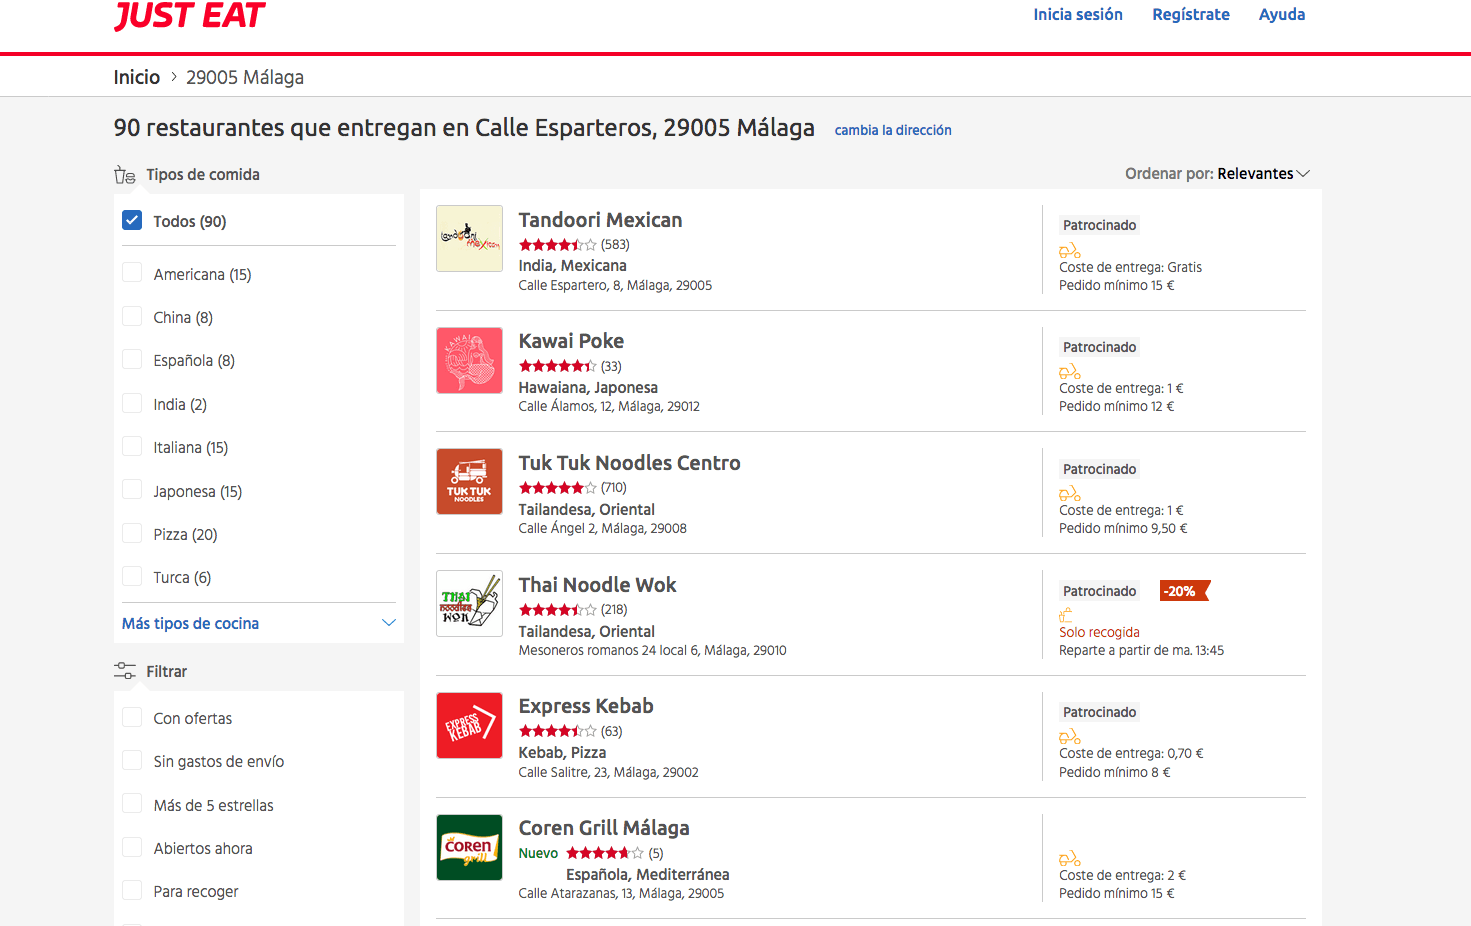
Task: Go to Inicio breadcrumb
Action: 137,77
